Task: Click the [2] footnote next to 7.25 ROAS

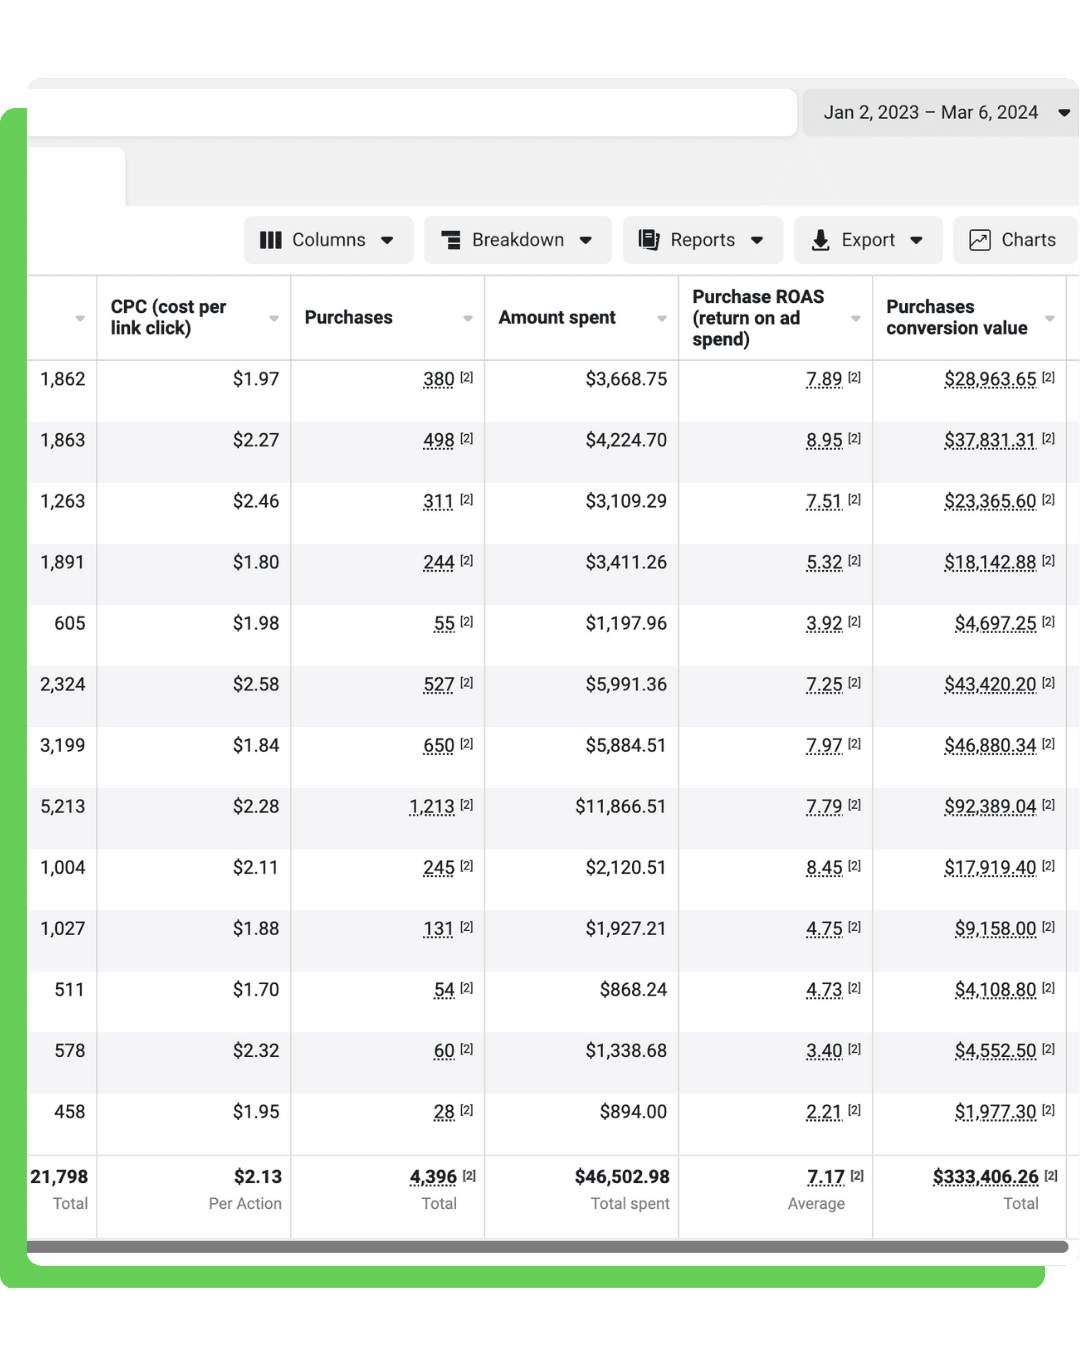Action: click(854, 682)
